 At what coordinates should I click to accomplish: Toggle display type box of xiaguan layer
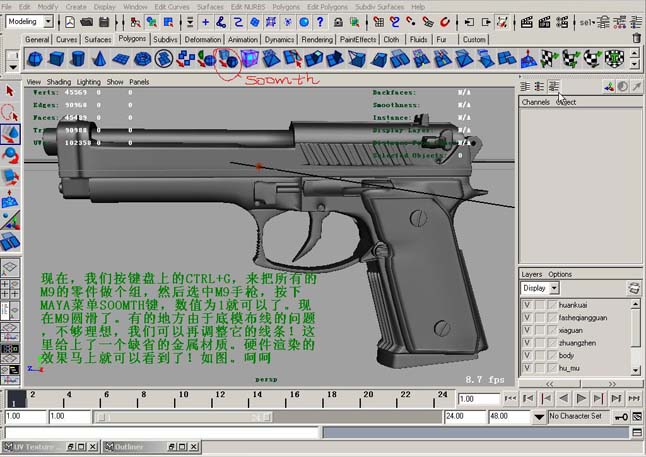tap(540, 330)
